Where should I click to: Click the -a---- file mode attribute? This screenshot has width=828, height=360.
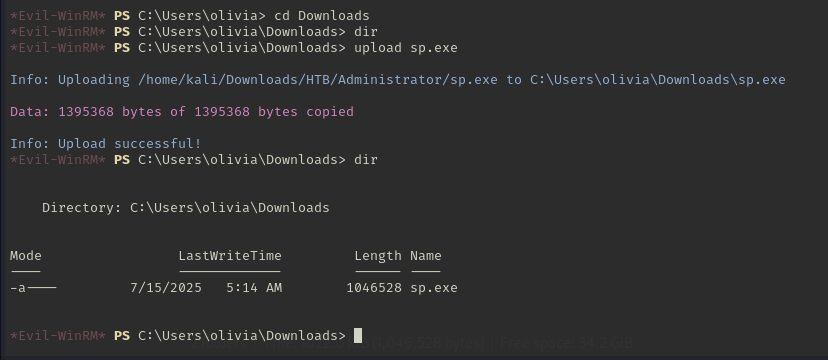(x=33, y=288)
